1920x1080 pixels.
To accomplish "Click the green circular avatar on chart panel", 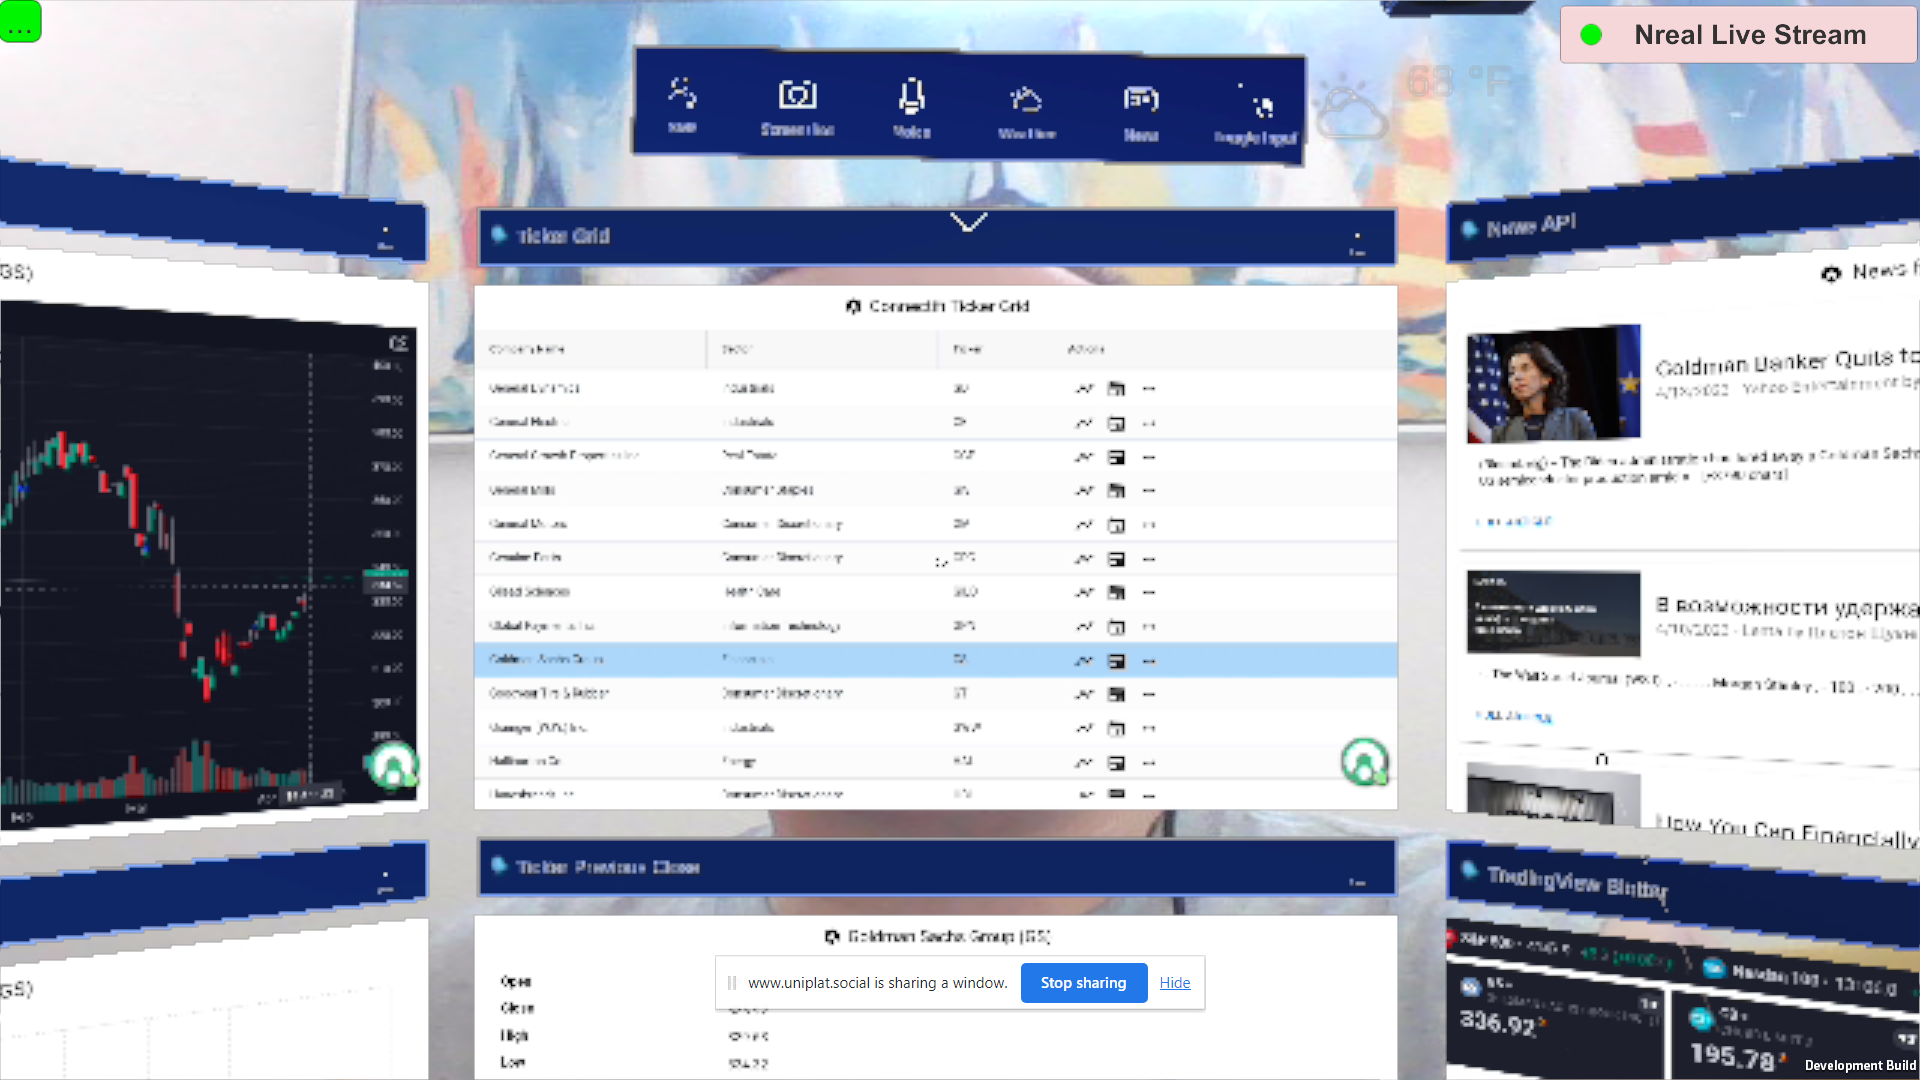I will (x=393, y=766).
